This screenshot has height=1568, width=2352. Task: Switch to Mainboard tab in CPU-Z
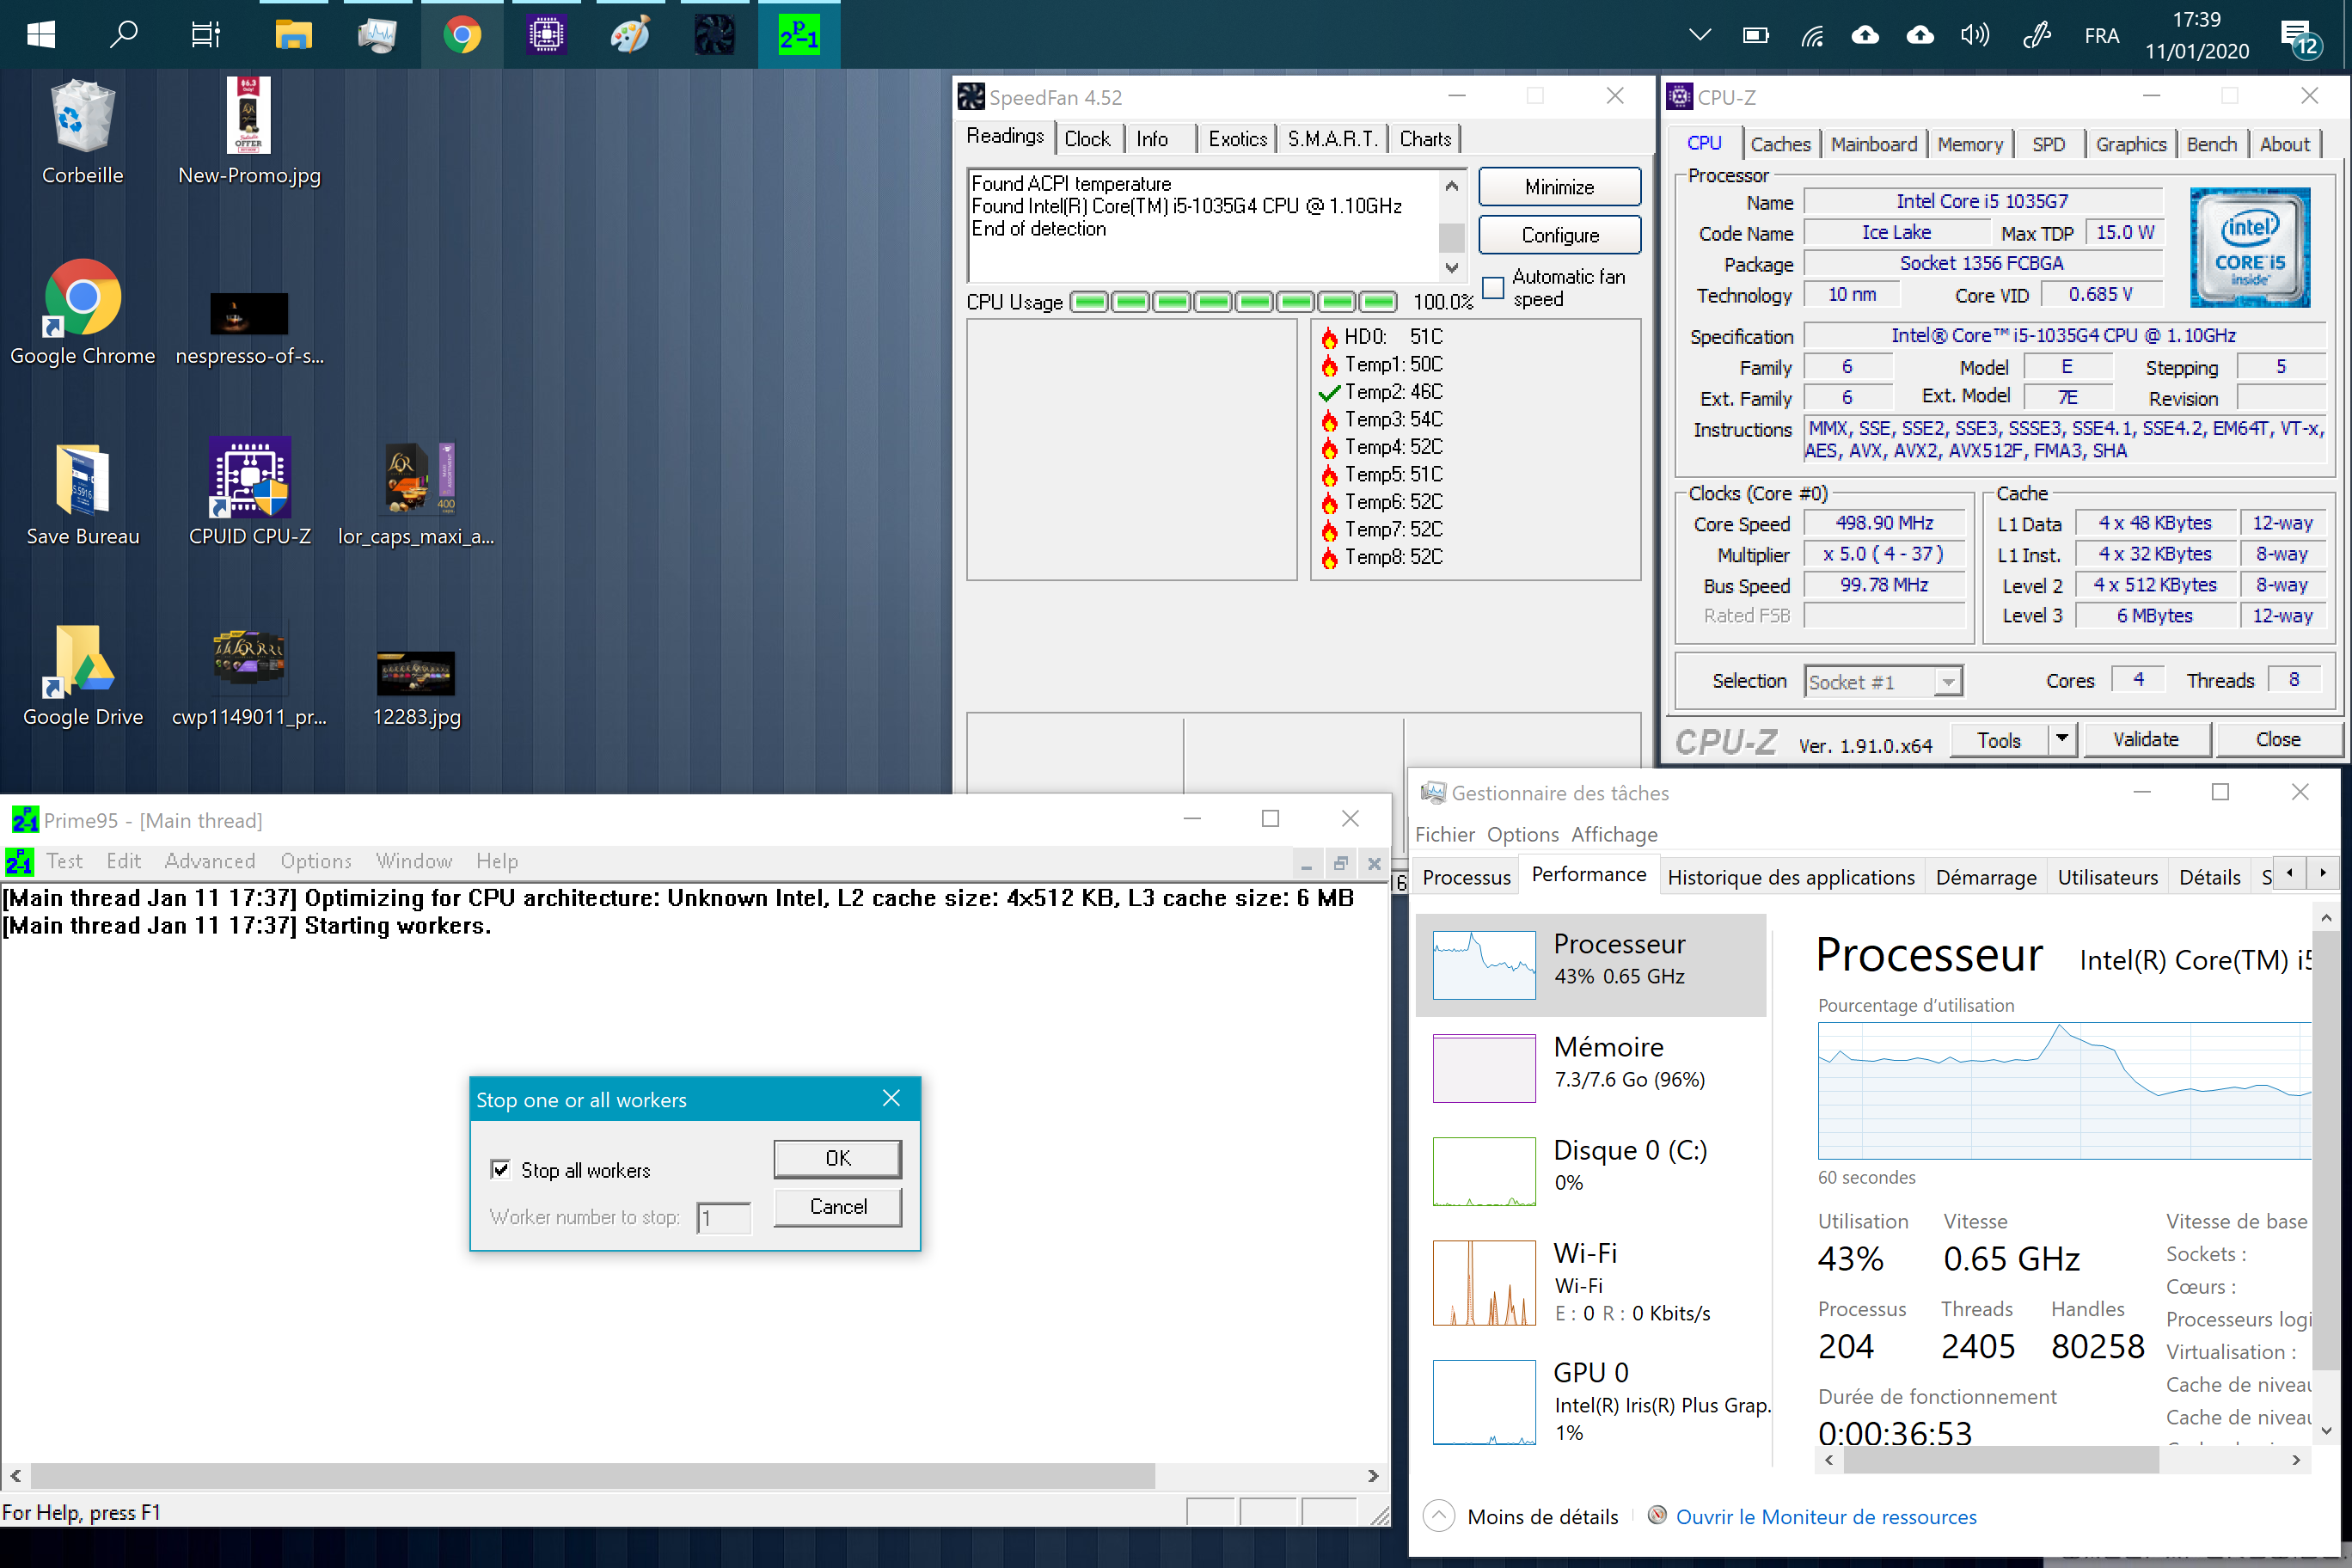click(1873, 144)
